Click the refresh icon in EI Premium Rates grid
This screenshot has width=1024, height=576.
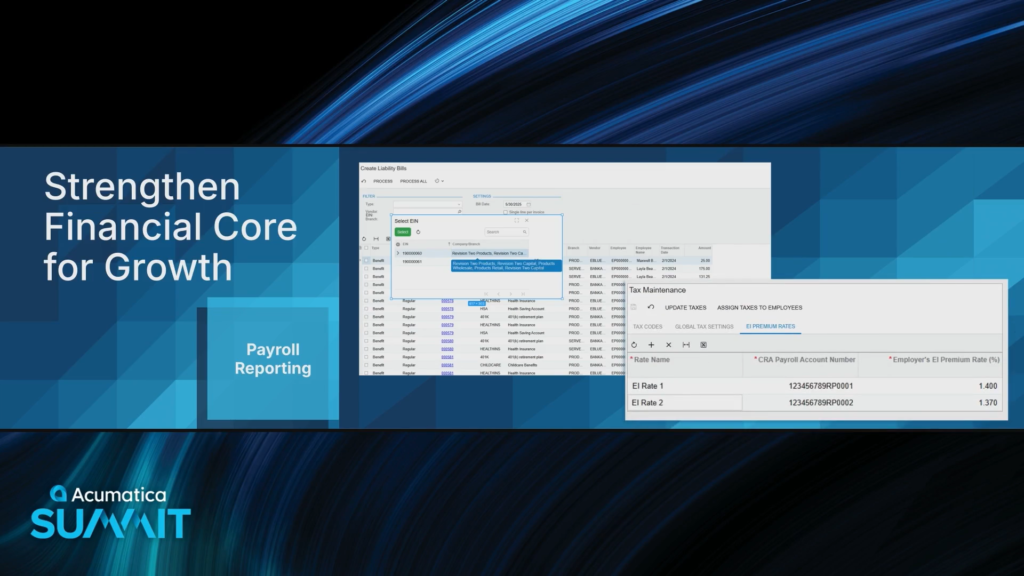[x=634, y=344]
